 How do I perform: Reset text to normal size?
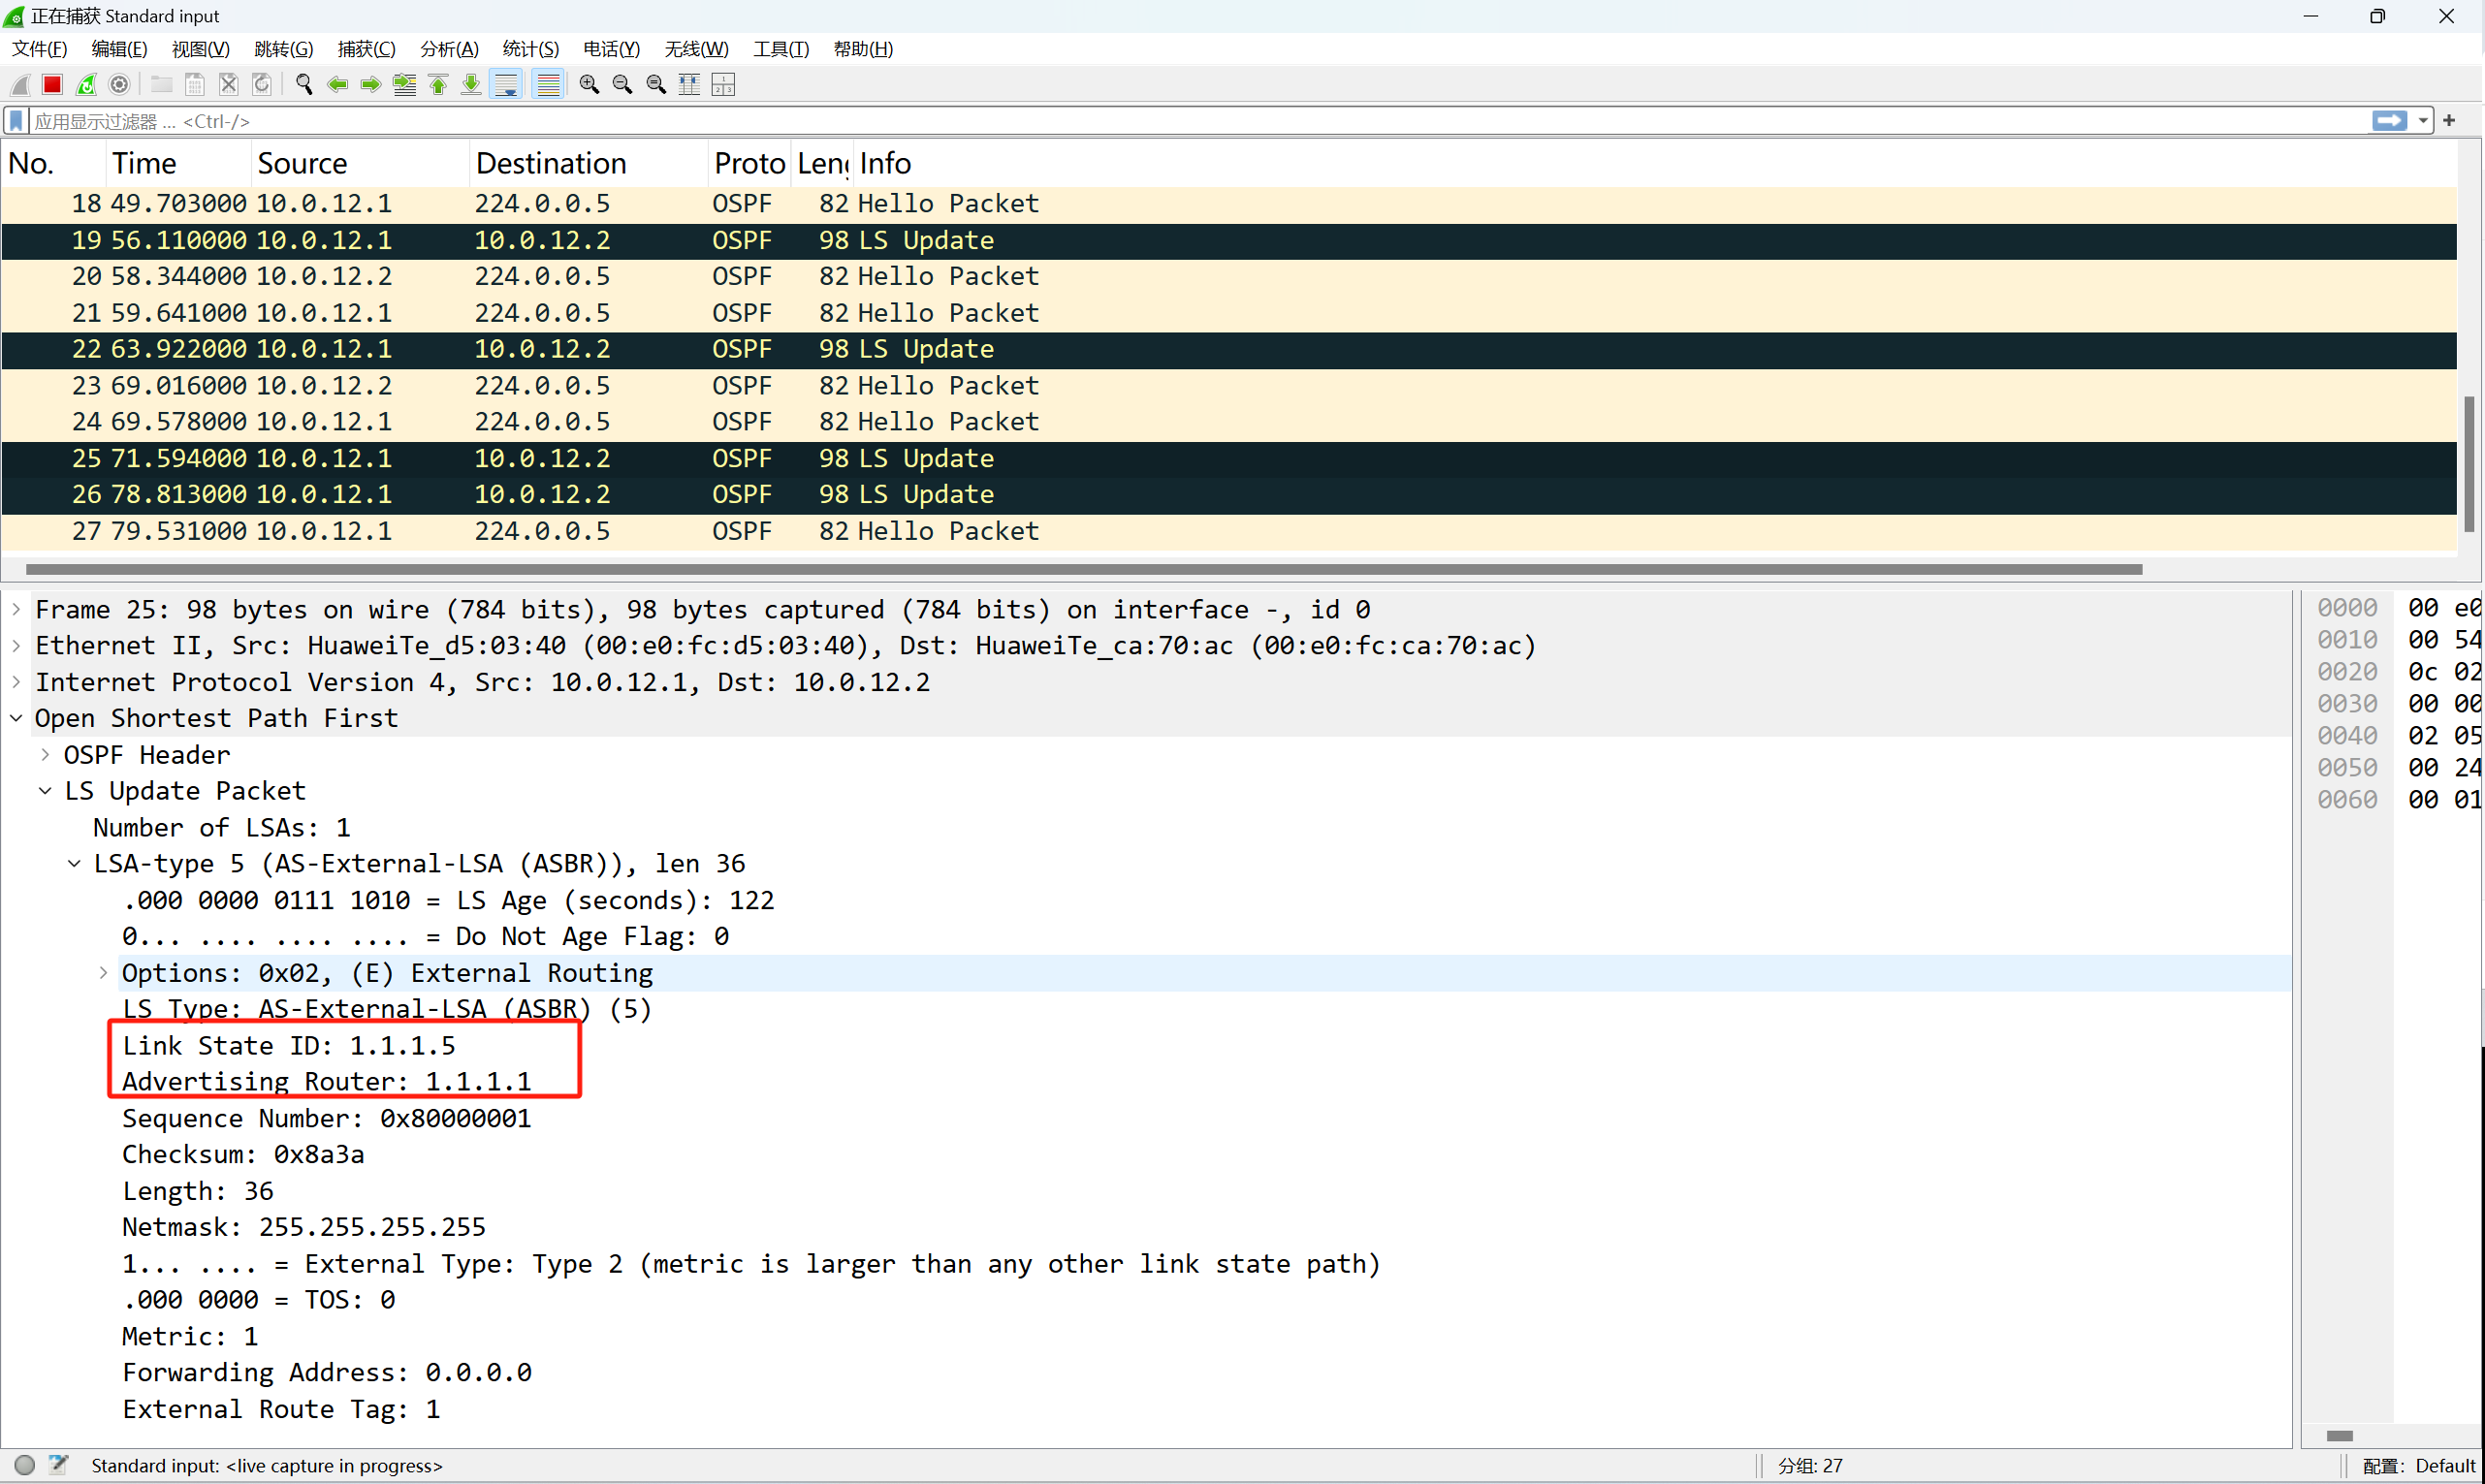coord(656,85)
